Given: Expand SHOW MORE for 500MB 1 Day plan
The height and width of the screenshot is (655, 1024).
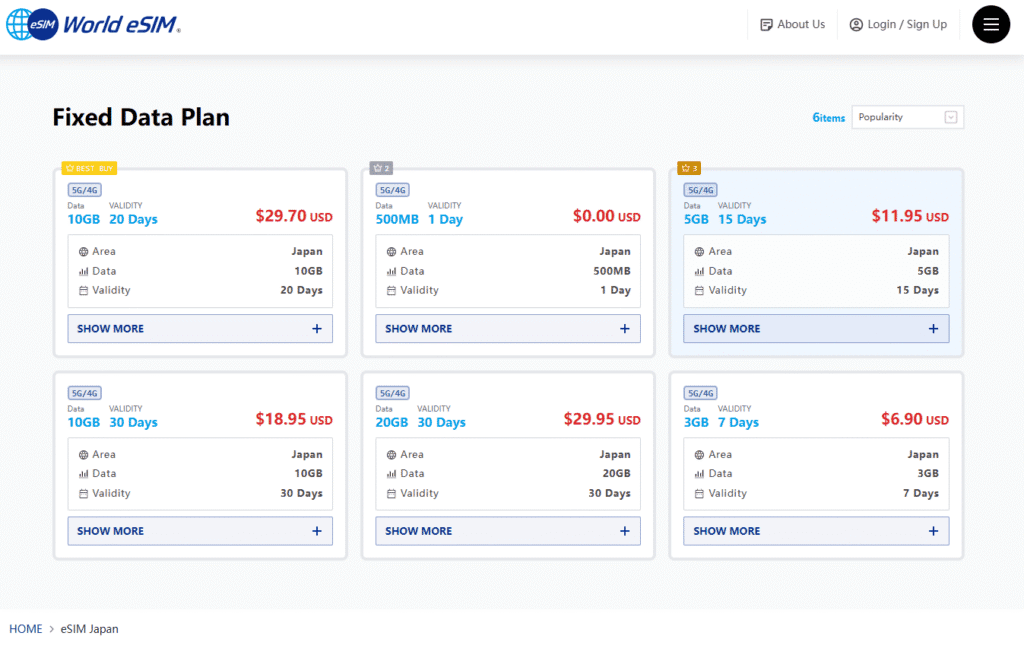Looking at the screenshot, I should tap(507, 329).
